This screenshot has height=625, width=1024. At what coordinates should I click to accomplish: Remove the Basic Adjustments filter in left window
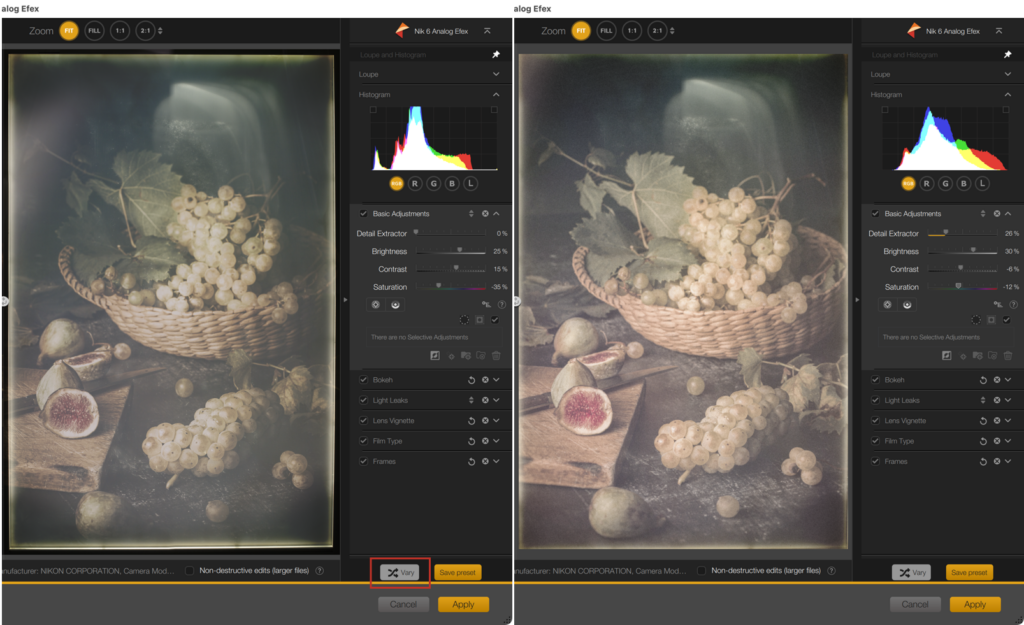pos(485,214)
